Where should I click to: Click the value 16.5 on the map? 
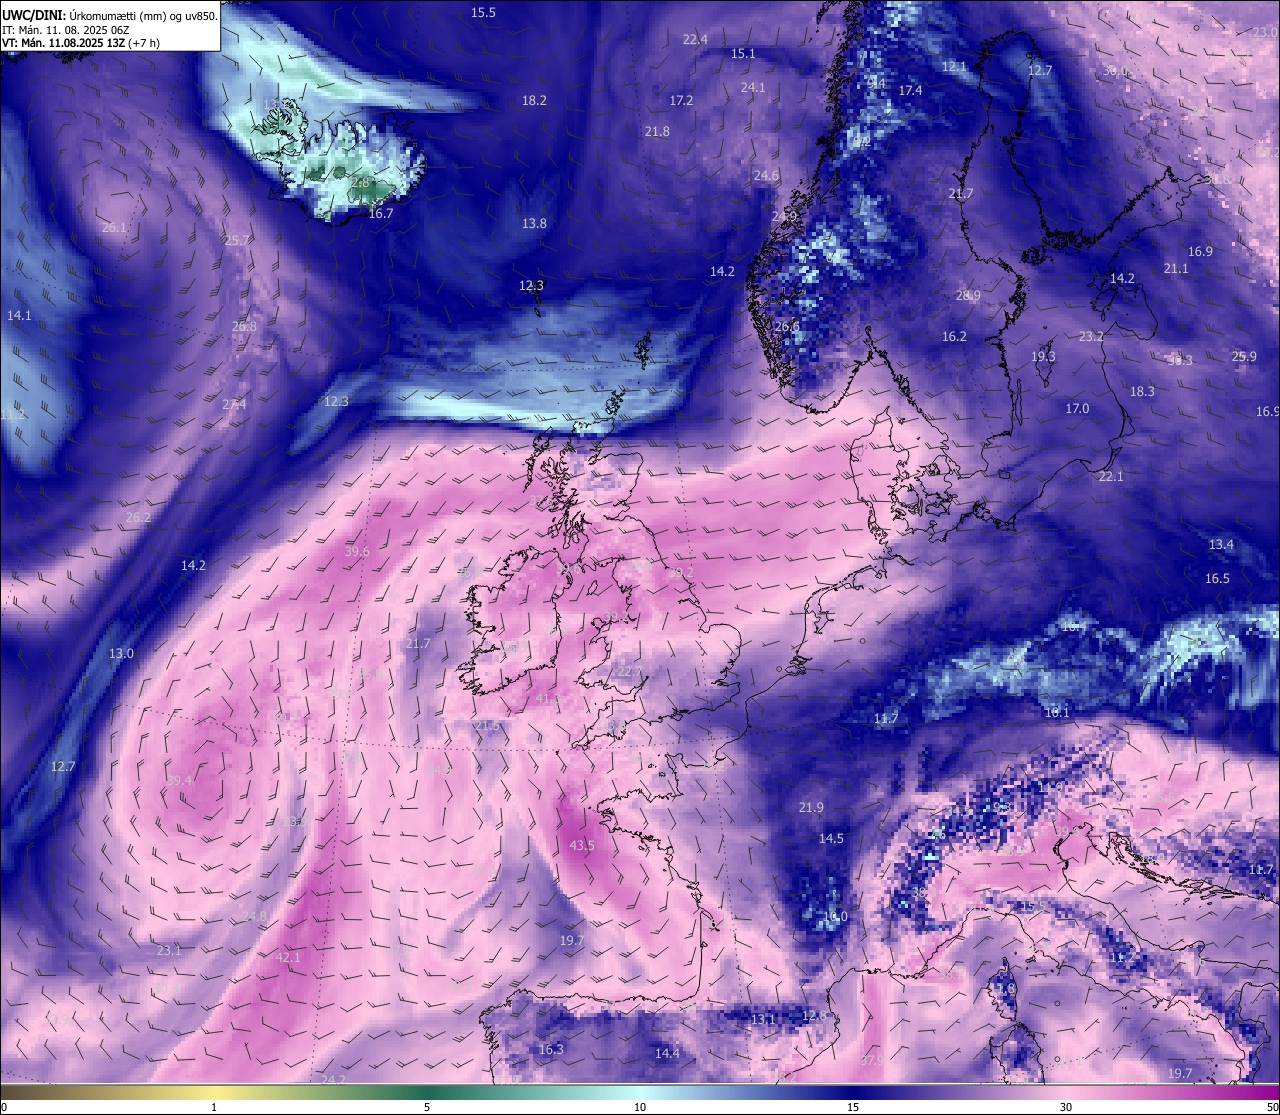(1217, 578)
